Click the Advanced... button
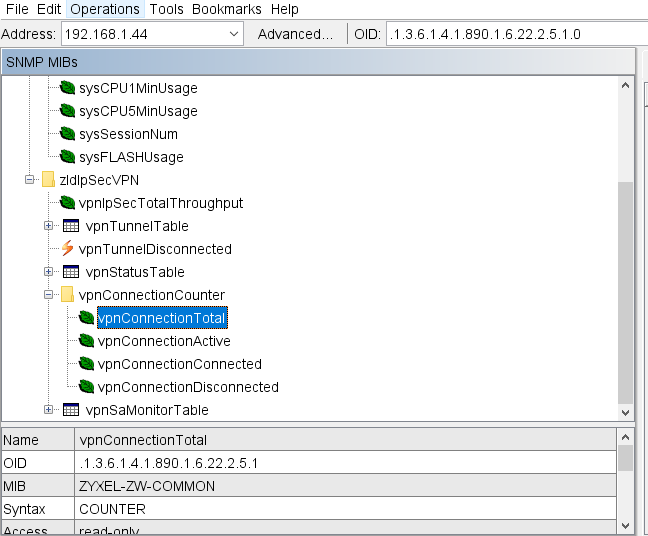Screen dimensions: 648x536 295,34
